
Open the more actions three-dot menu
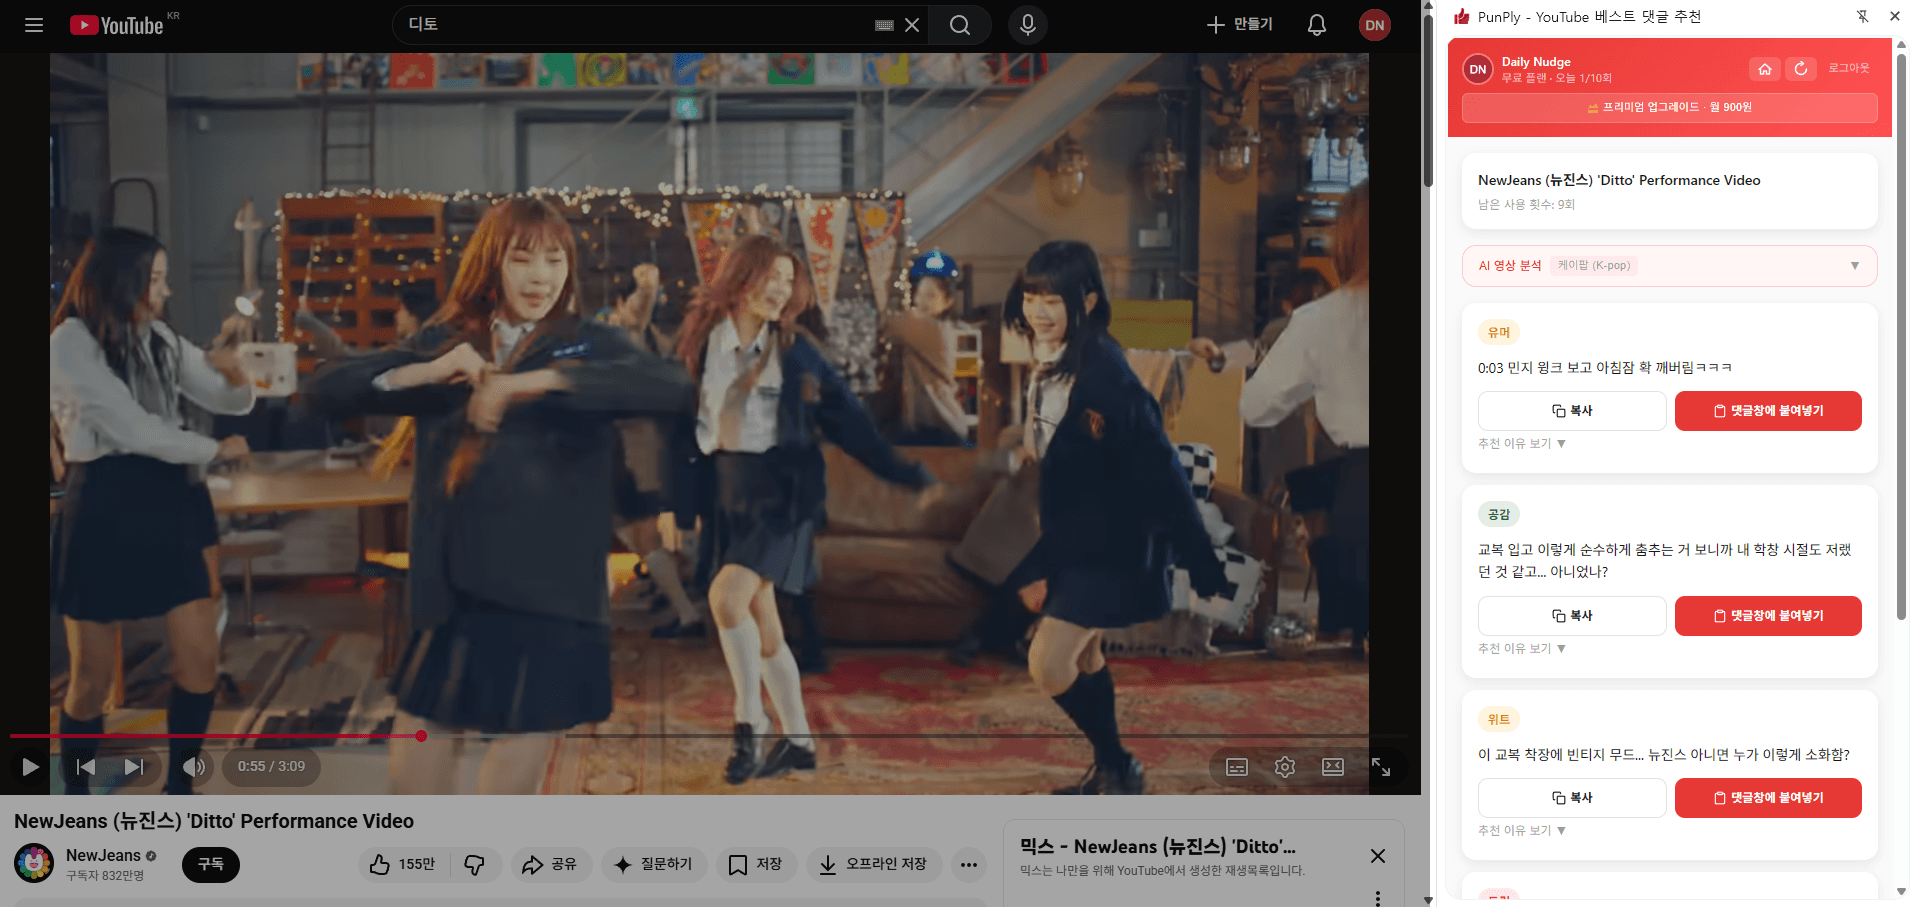coord(968,864)
